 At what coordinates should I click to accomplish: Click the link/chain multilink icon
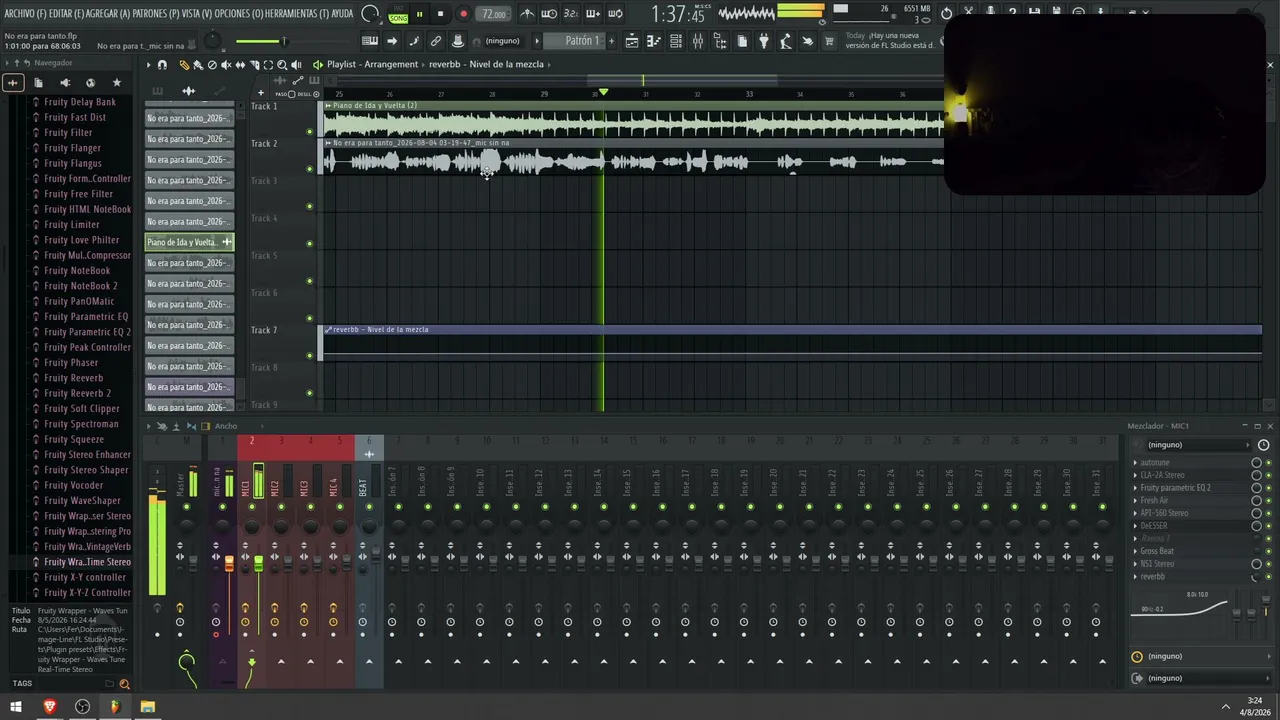pyautogui.click(x=436, y=41)
